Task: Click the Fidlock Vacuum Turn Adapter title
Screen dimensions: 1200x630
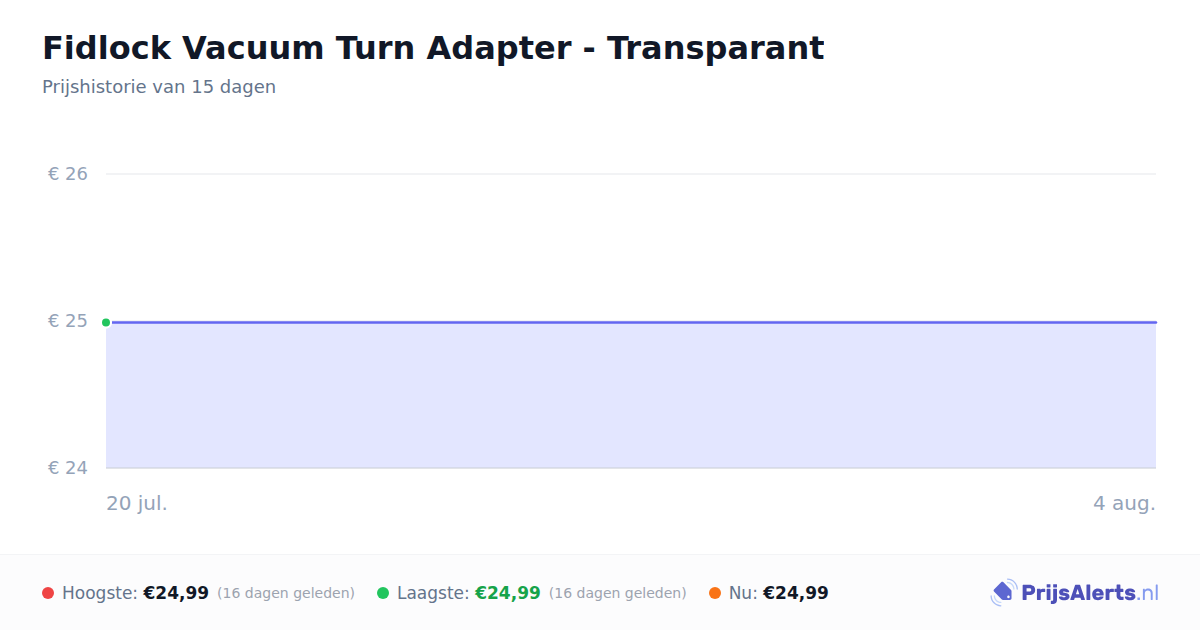Action: [x=433, y=48]
